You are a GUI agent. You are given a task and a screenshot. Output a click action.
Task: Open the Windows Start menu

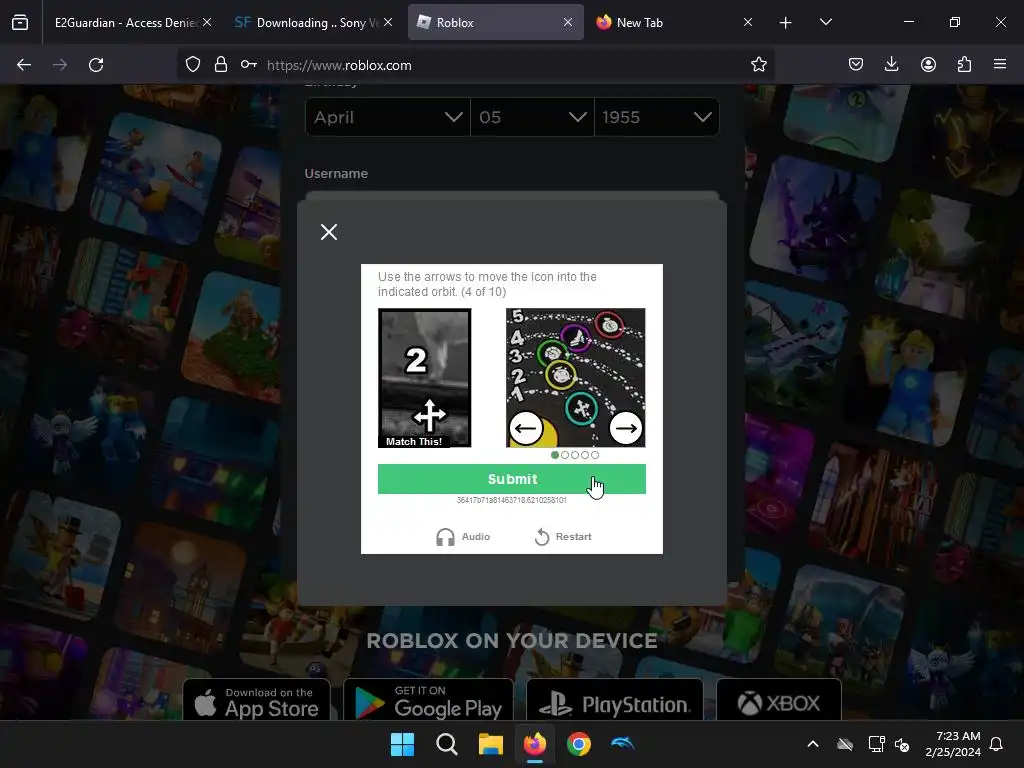click(402, 744)
